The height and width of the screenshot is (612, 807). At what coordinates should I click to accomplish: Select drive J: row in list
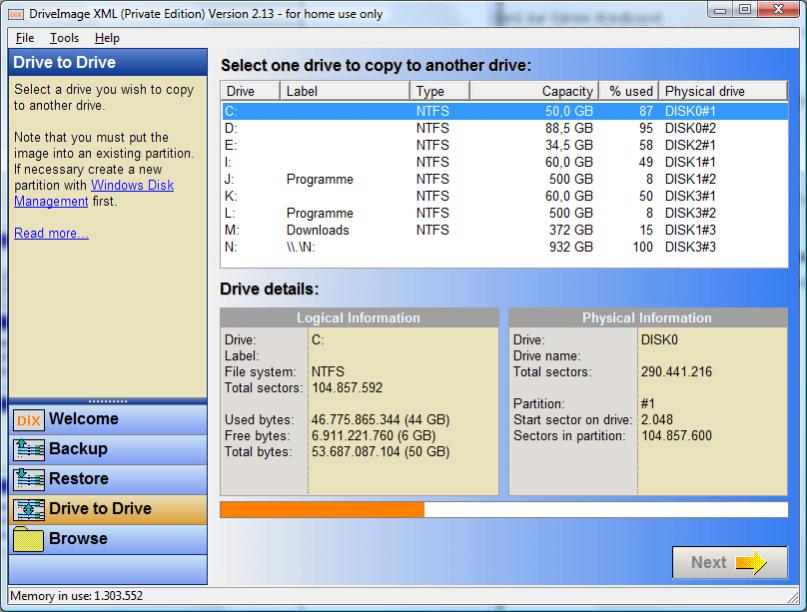[x=505, y=179]
